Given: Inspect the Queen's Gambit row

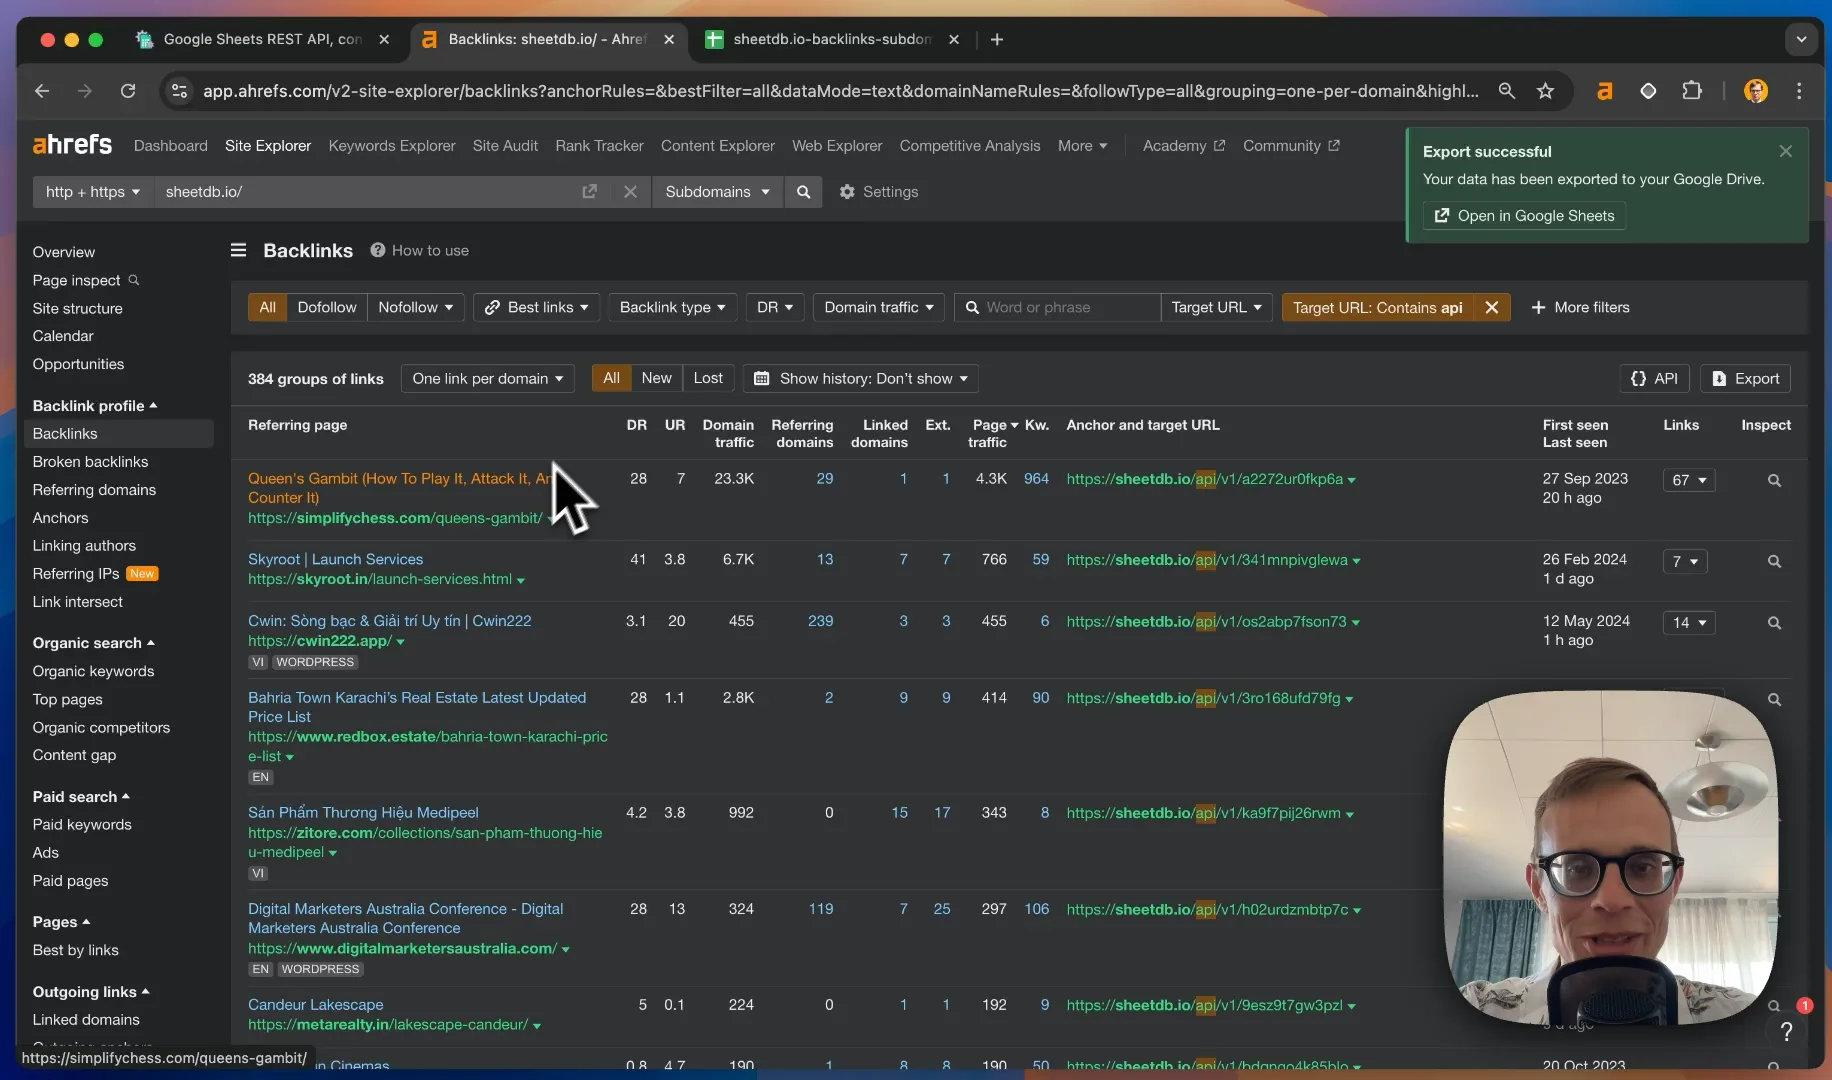Looking at the screenshot, I should (1774, 480).
